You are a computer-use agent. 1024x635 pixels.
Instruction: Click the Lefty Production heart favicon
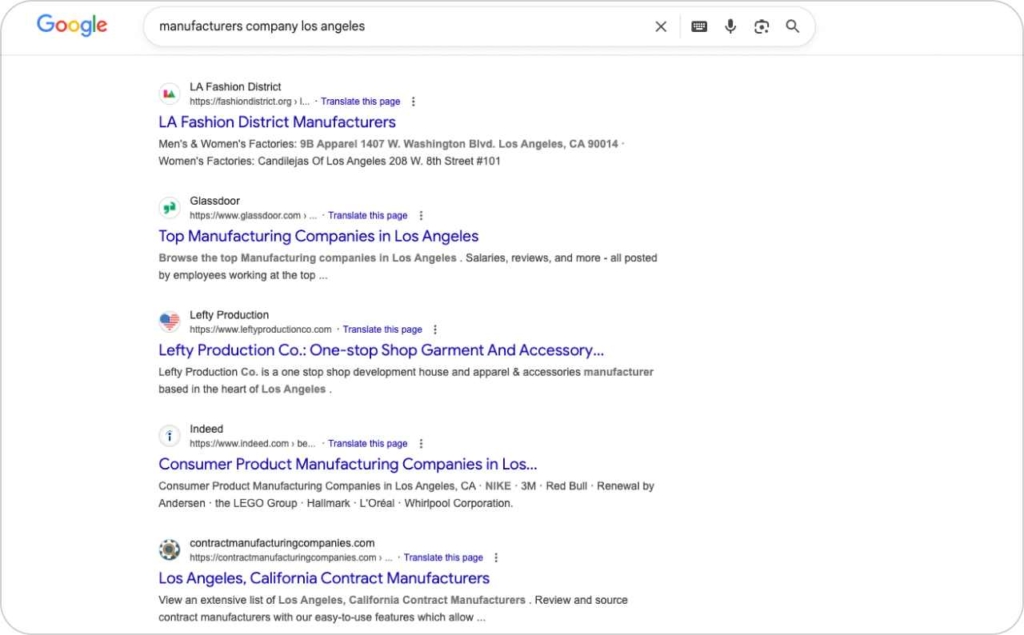169,321
